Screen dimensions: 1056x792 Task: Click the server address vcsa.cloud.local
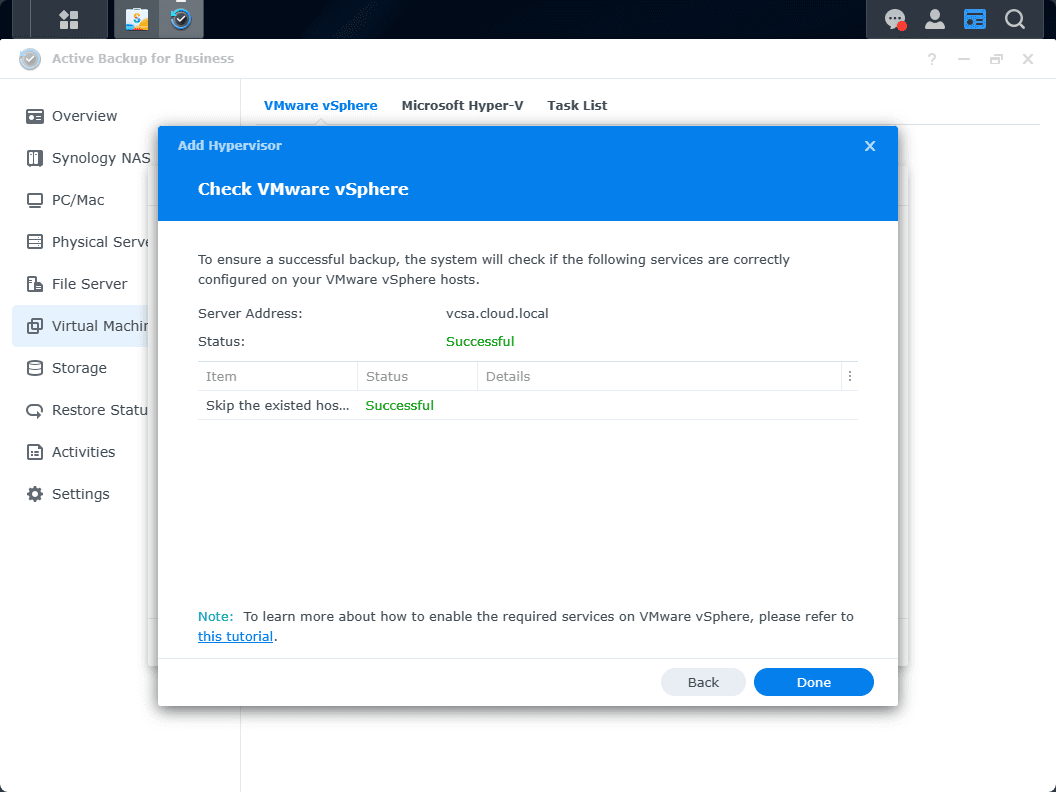point(497,314)
